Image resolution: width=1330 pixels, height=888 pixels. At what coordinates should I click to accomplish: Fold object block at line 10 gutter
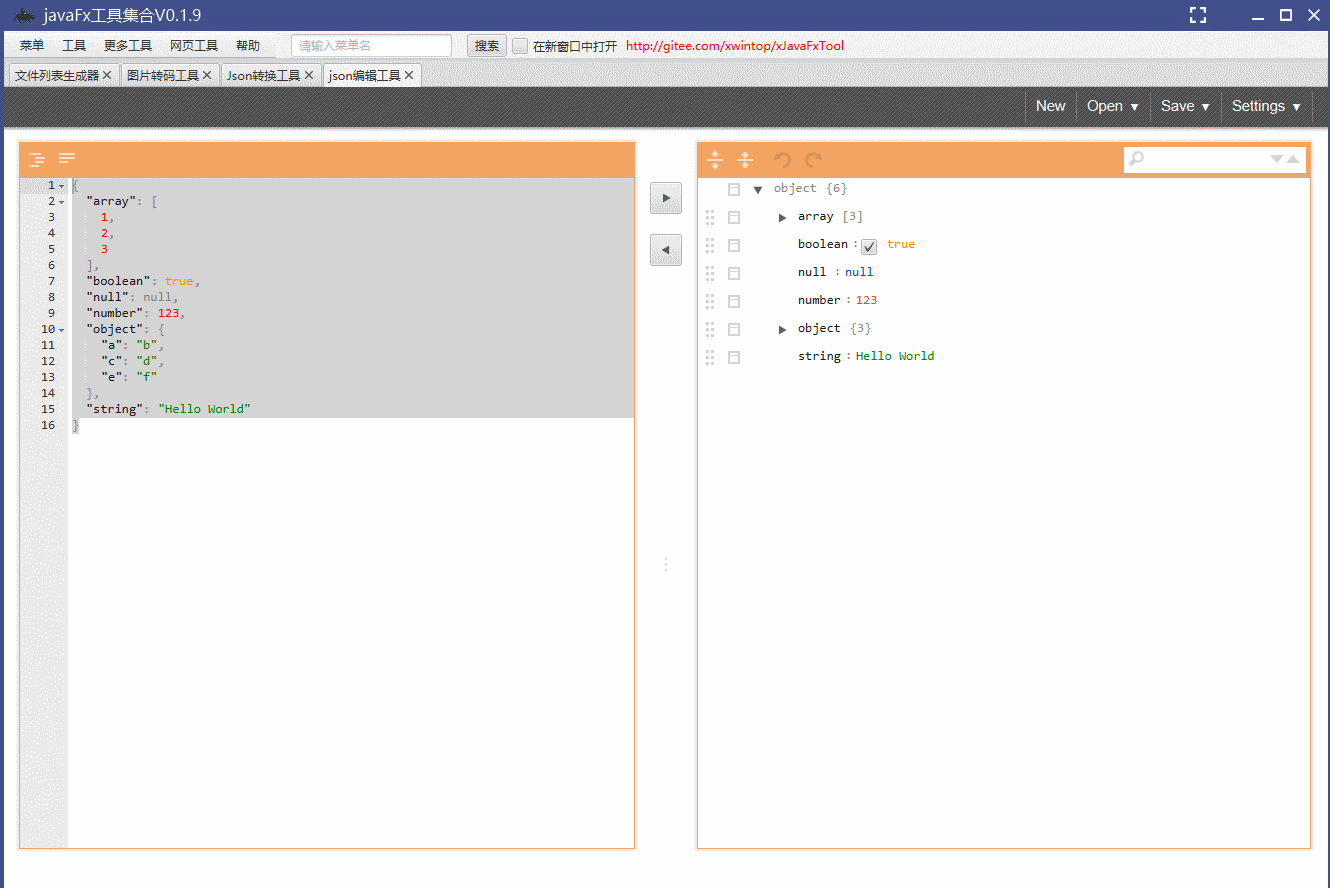point(62,330)
